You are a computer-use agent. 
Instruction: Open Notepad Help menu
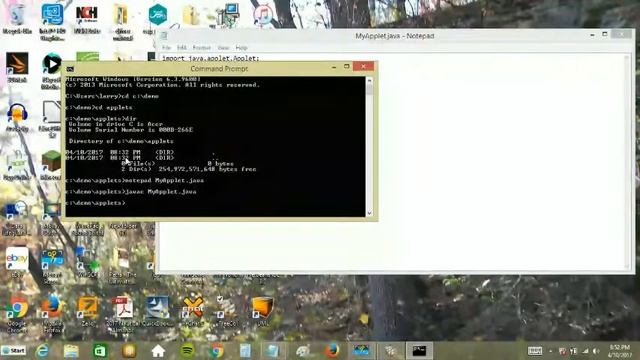point(241,48)
